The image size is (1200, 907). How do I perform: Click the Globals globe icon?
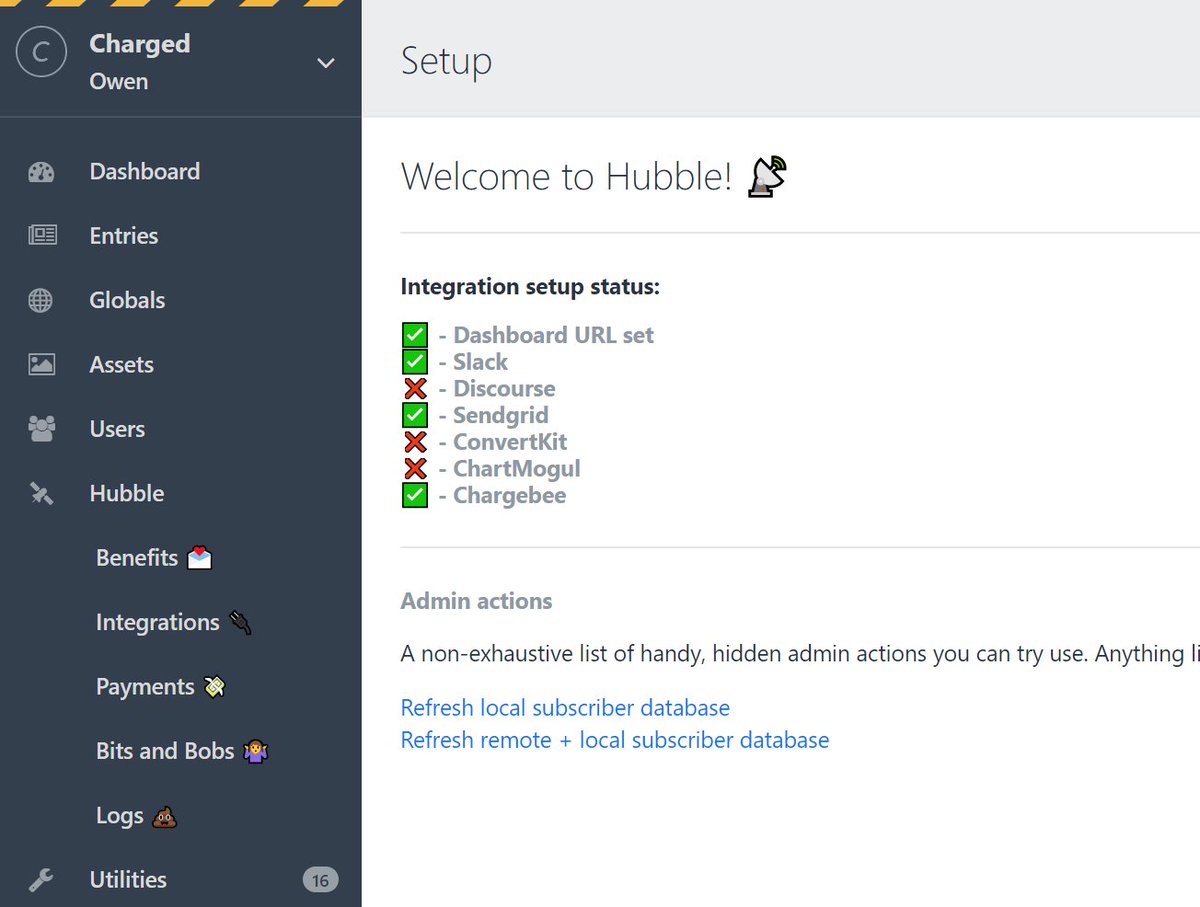point(41,300)
